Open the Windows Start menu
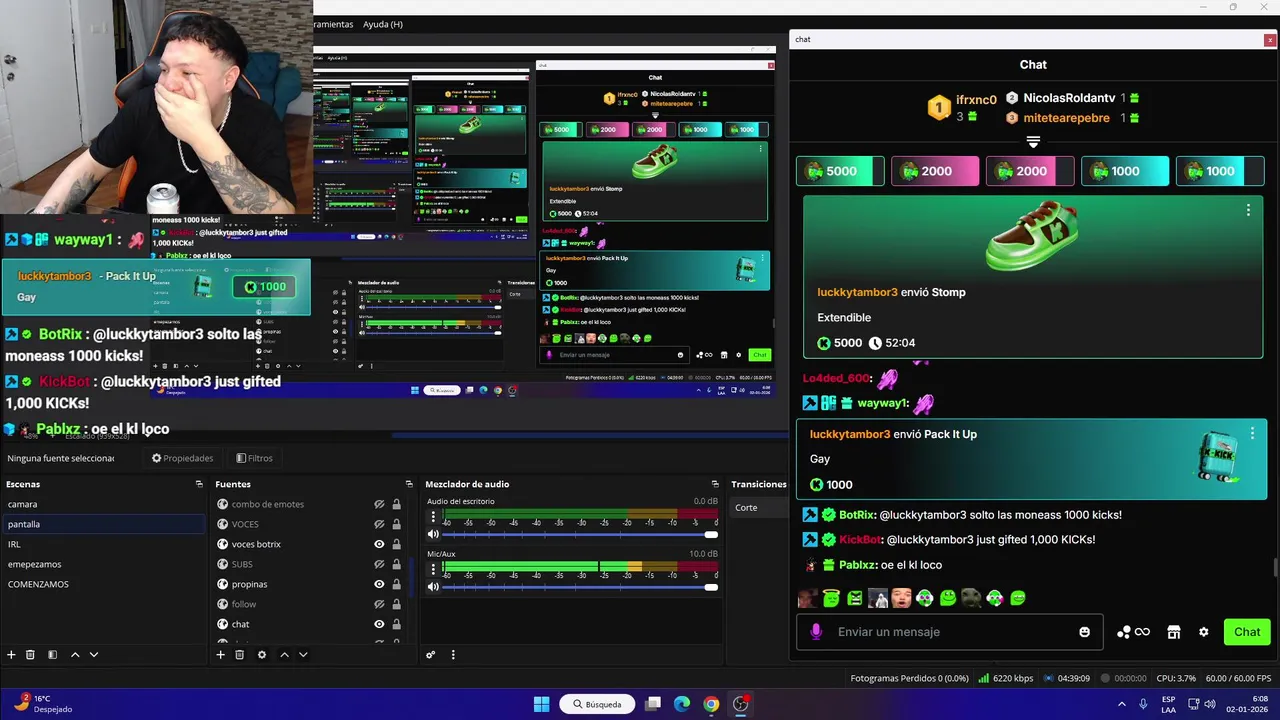 pos(541,704)
